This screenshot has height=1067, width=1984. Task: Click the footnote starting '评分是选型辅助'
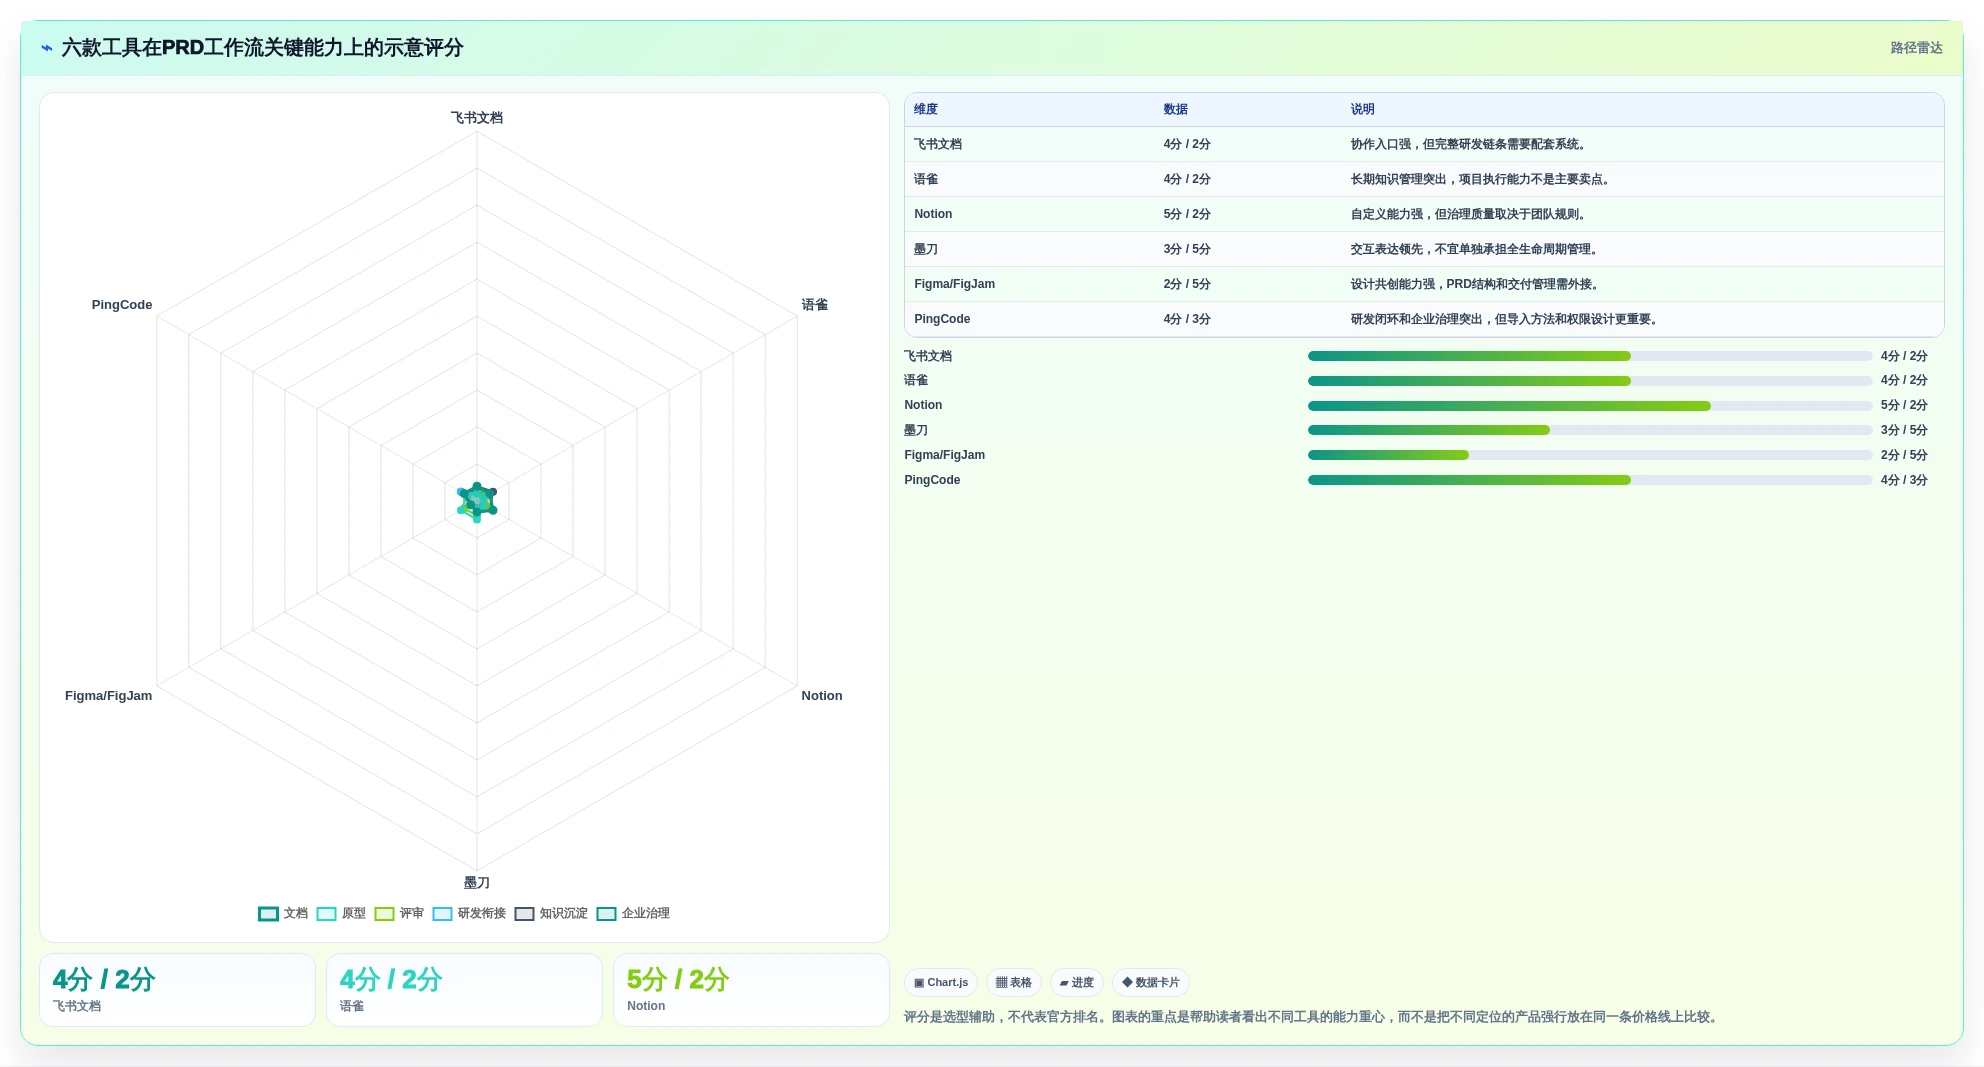(x=1313, y=1017)
